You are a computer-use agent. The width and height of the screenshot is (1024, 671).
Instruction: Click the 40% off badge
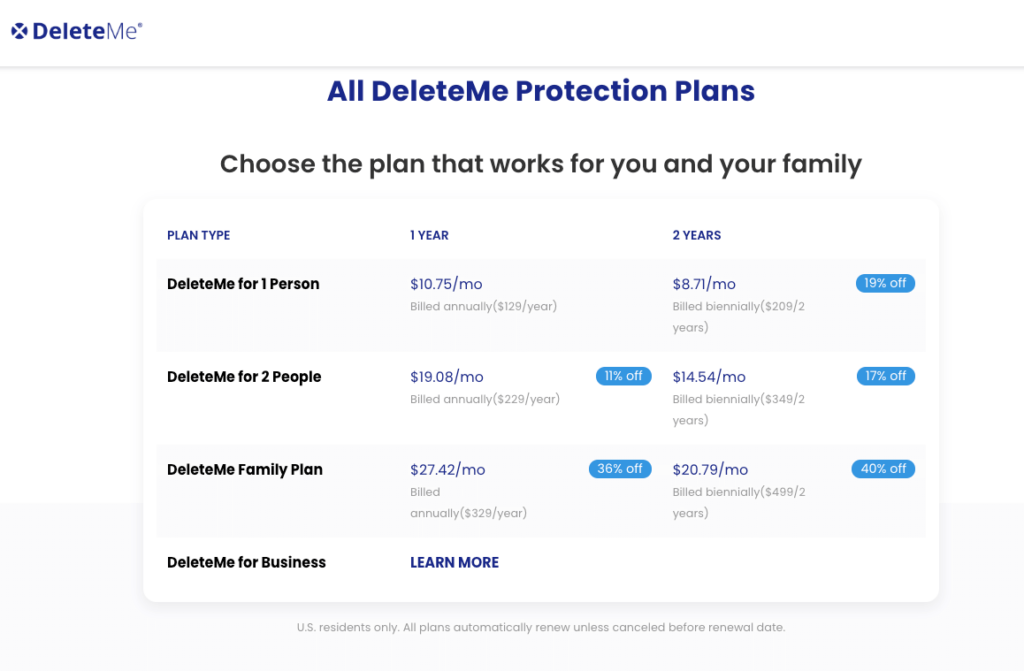883,468
